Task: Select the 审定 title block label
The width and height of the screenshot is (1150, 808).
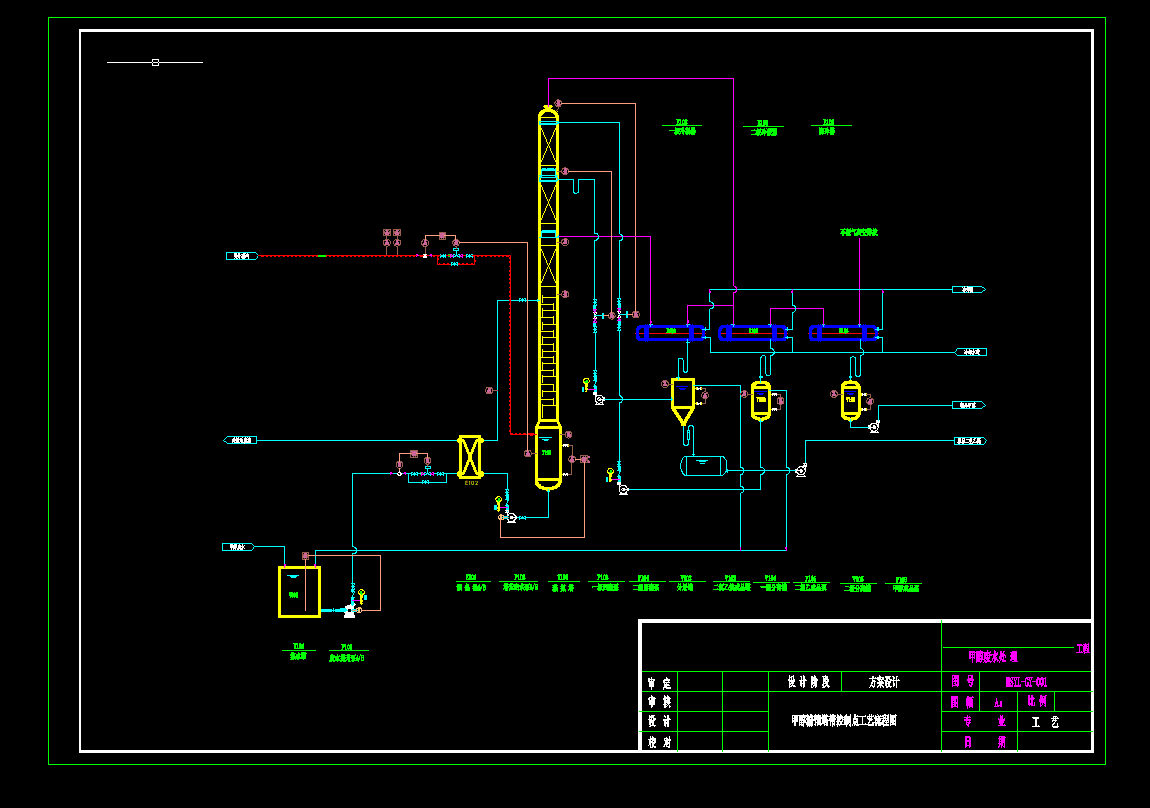Action: (x=659, y=683)
